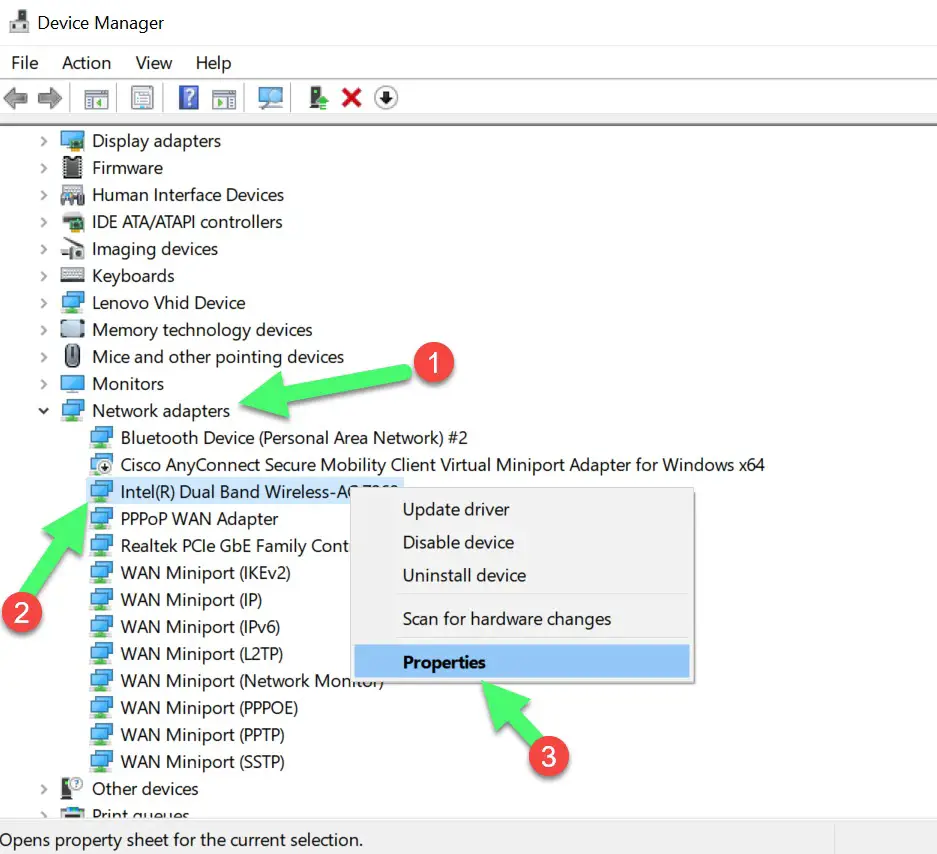Click the Lenovo Vhid Device label
The image size is (937, 854).
[169, 302]
